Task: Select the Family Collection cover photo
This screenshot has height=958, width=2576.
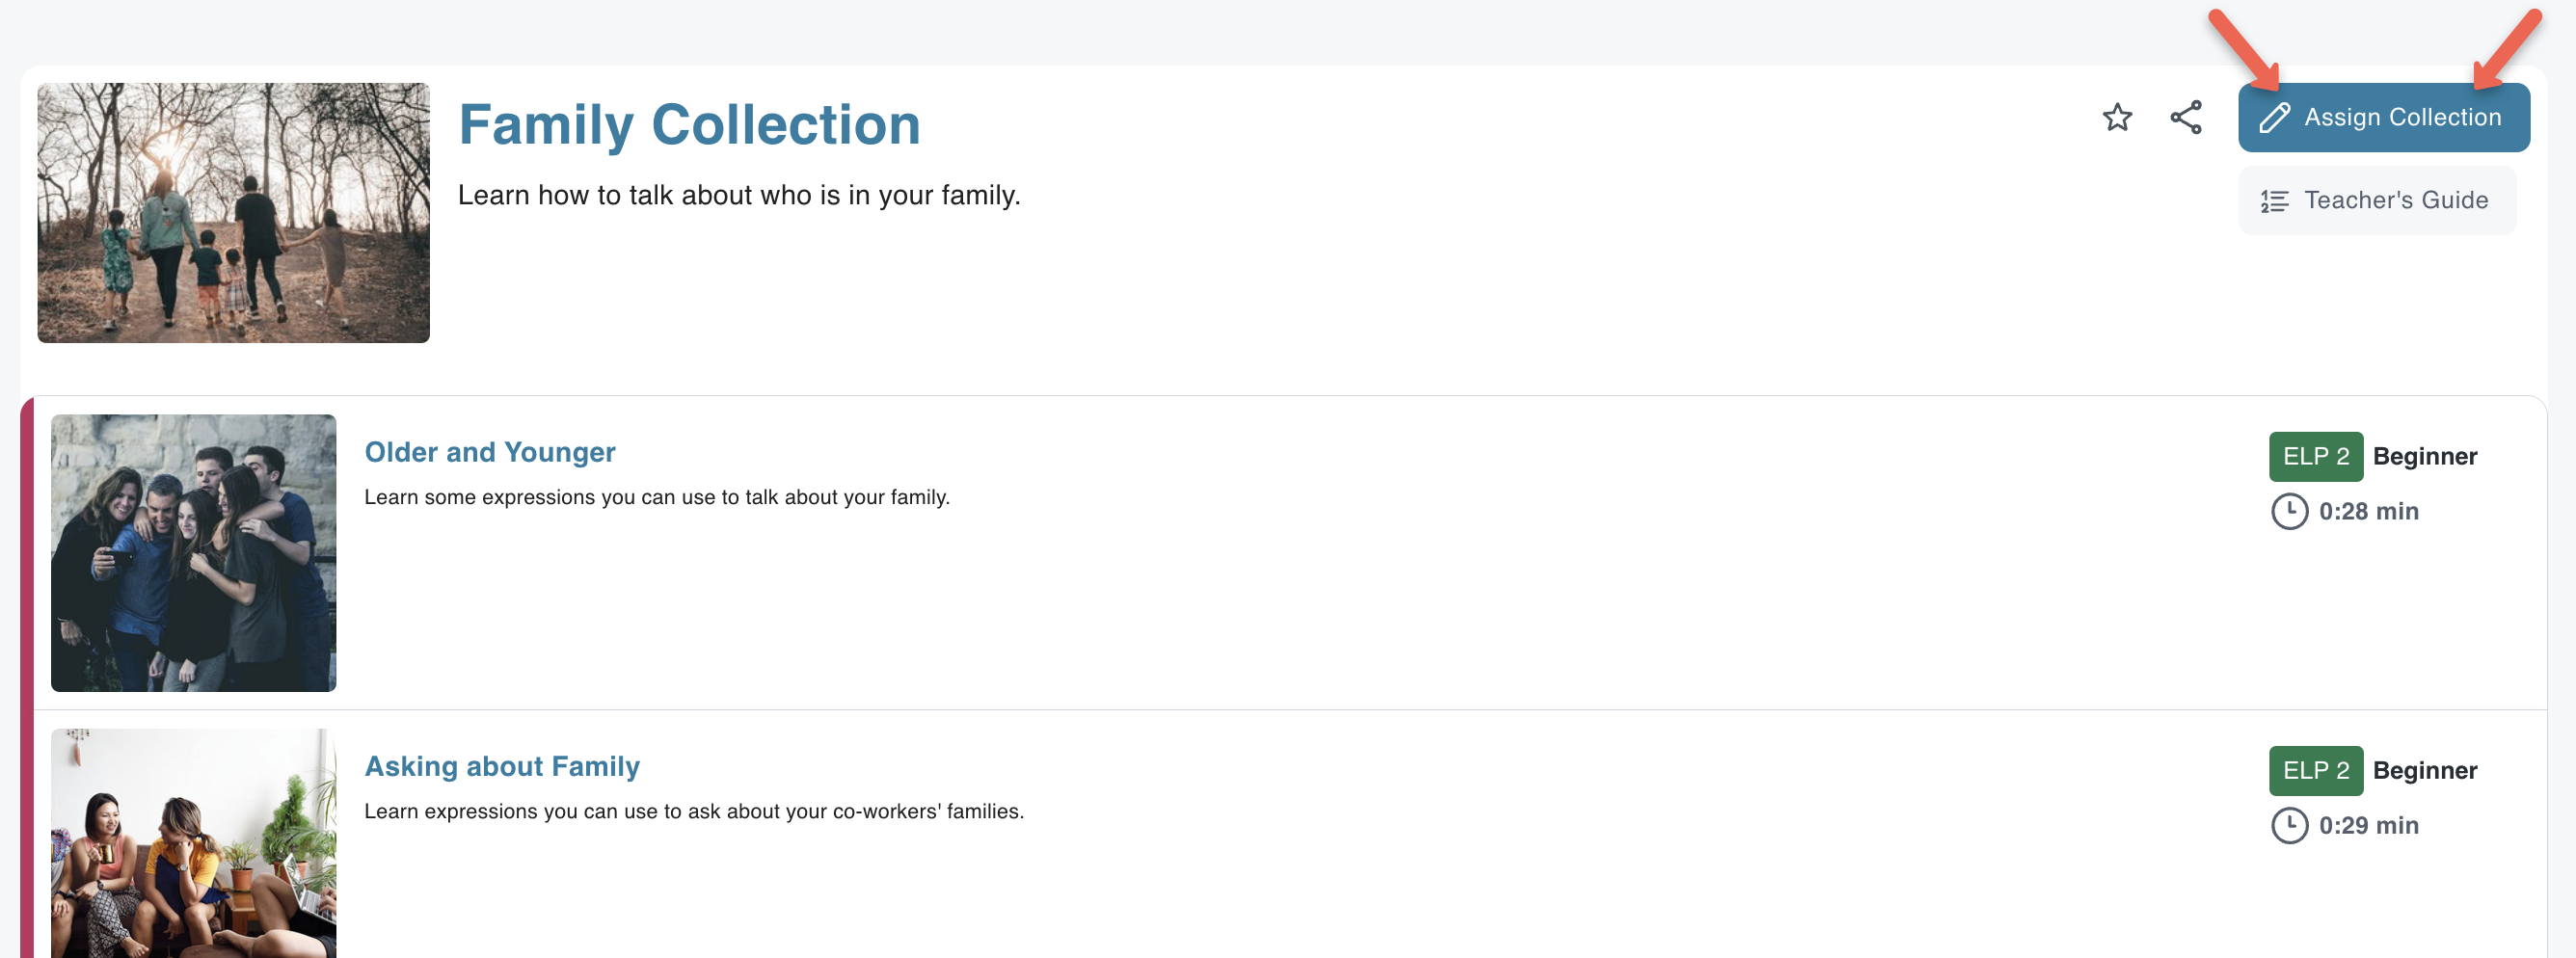Action: pos(234,213)
